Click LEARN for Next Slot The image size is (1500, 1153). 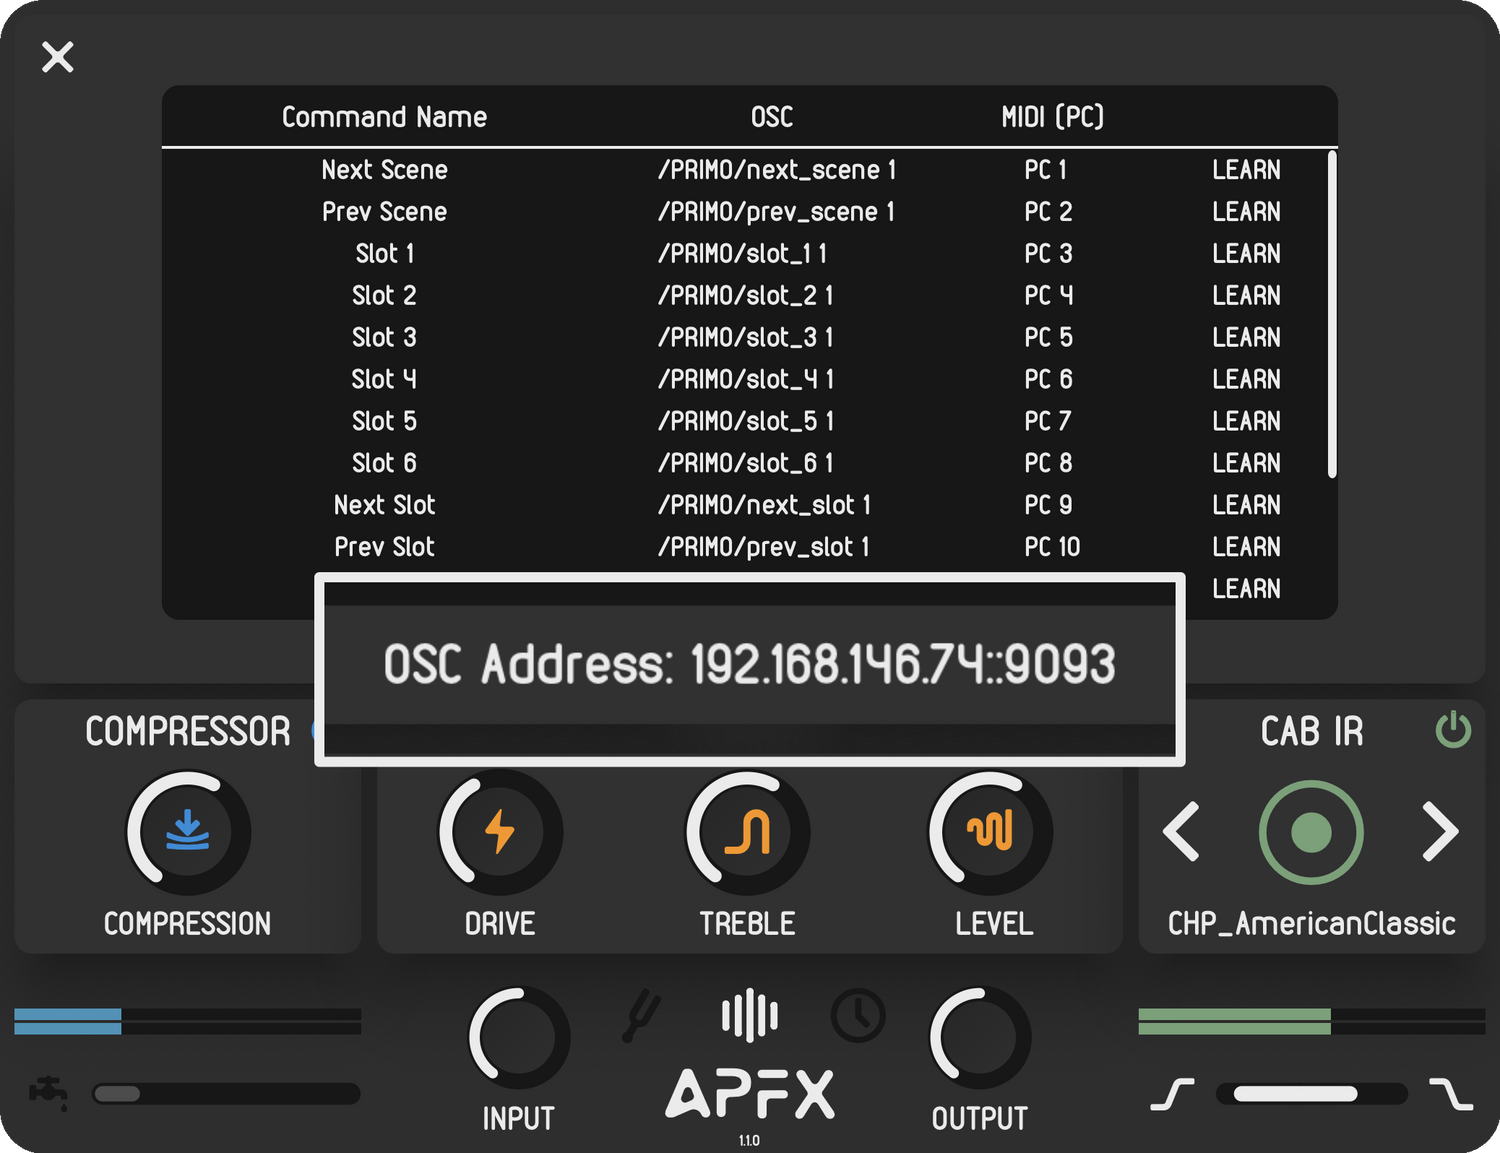click(x=1246, y=506)
